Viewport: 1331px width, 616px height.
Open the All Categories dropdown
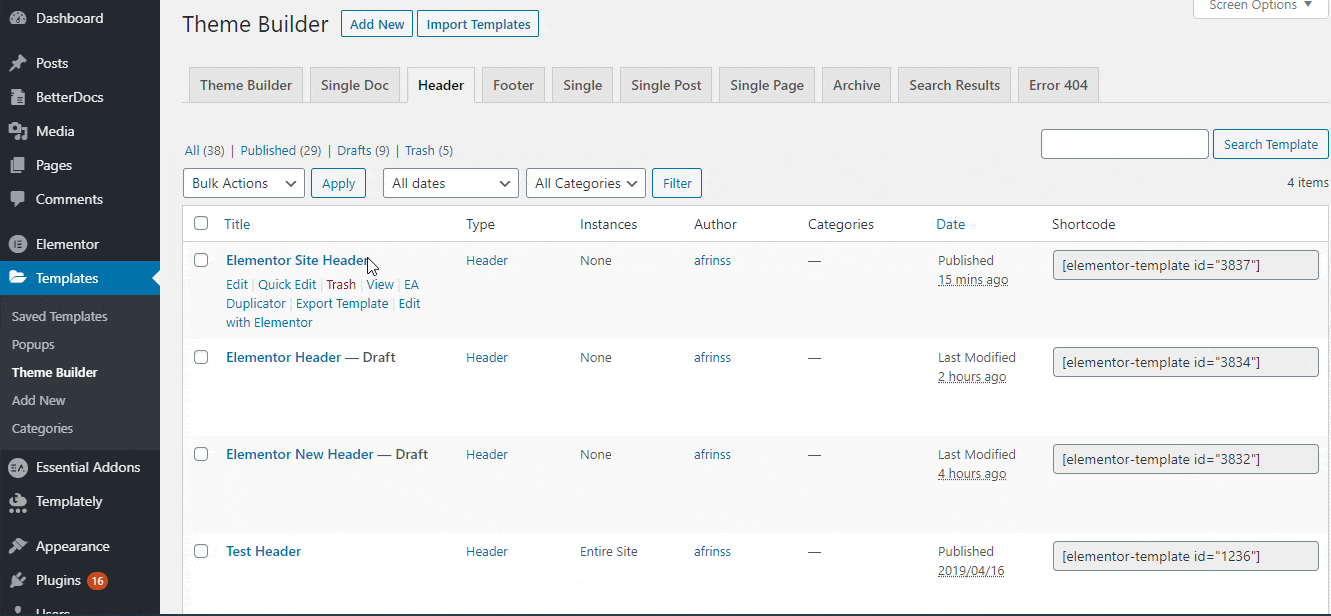[x=586, y=183]
